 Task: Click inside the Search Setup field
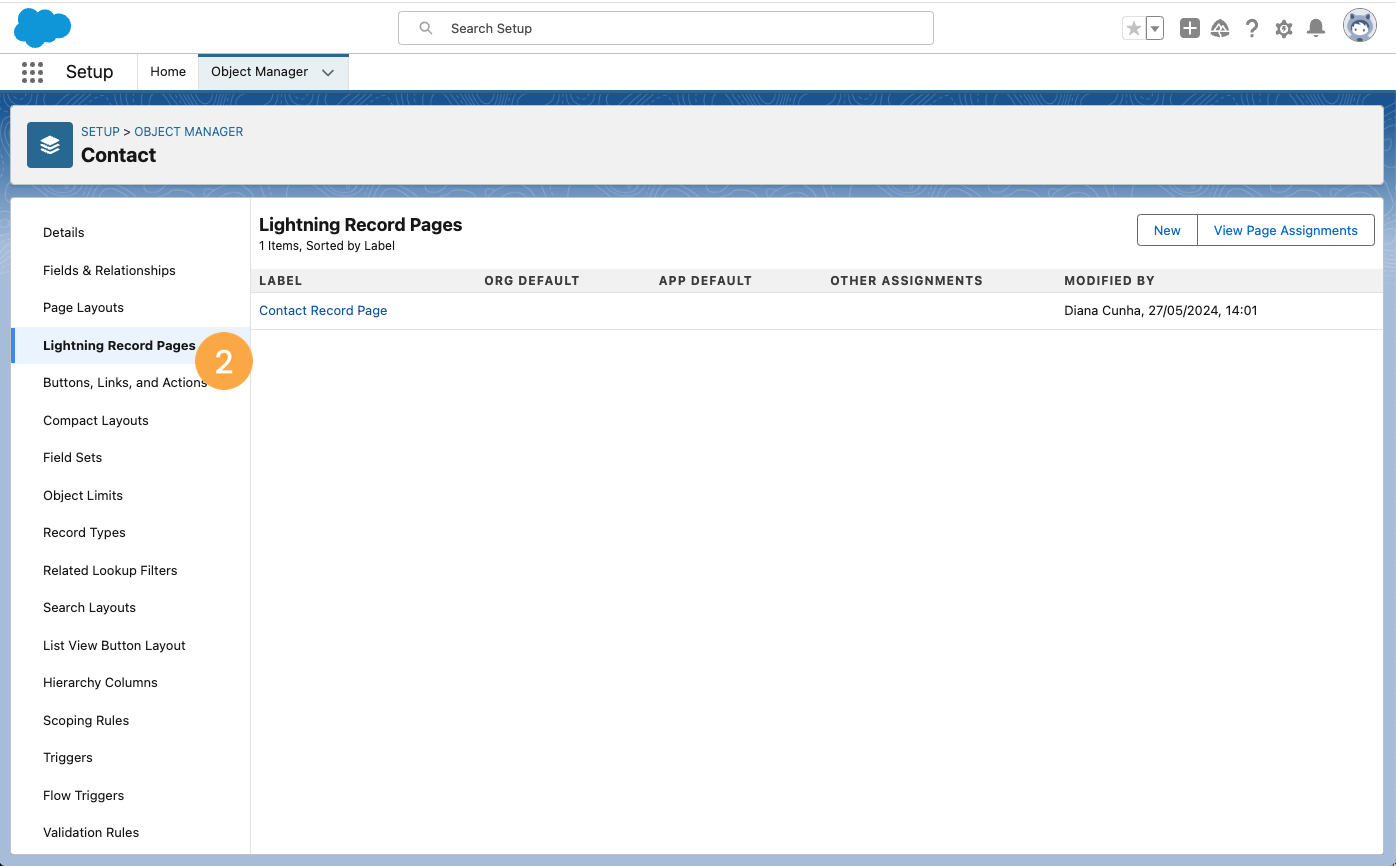666,28
